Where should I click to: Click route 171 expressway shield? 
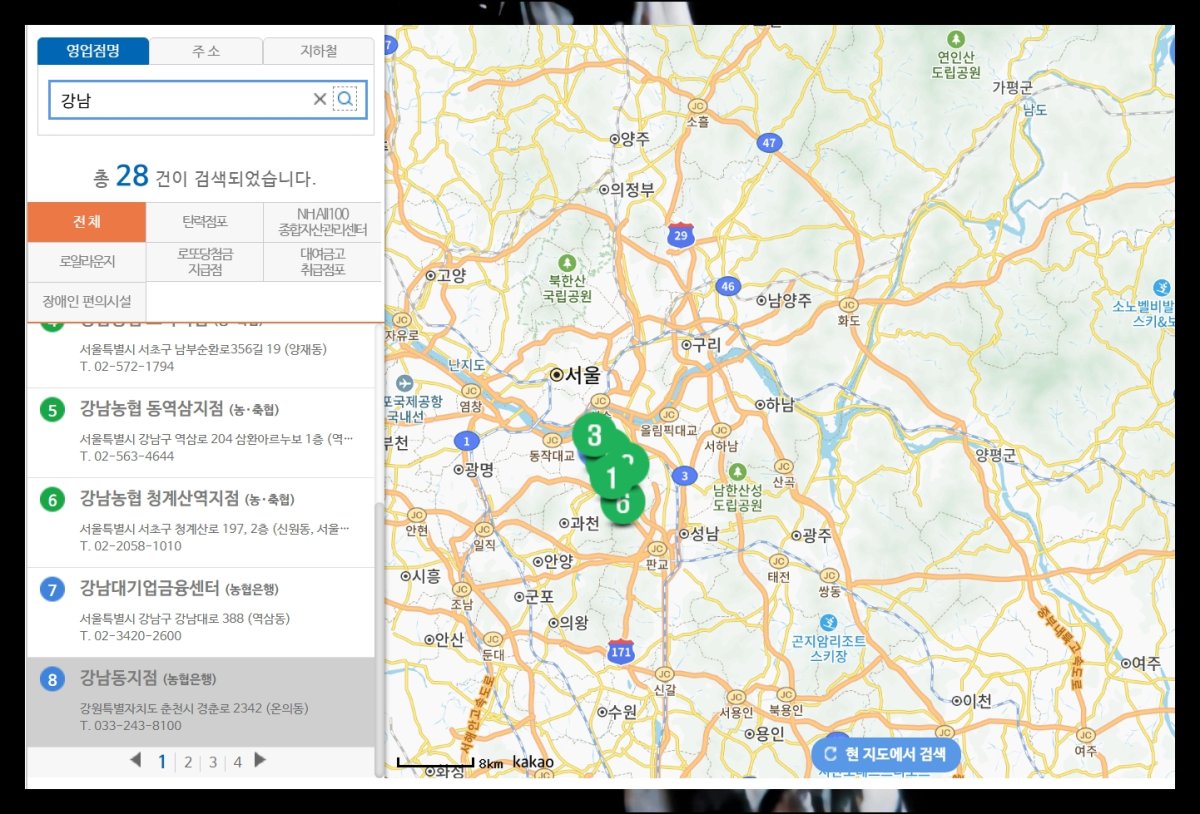[x=620, y=651]
